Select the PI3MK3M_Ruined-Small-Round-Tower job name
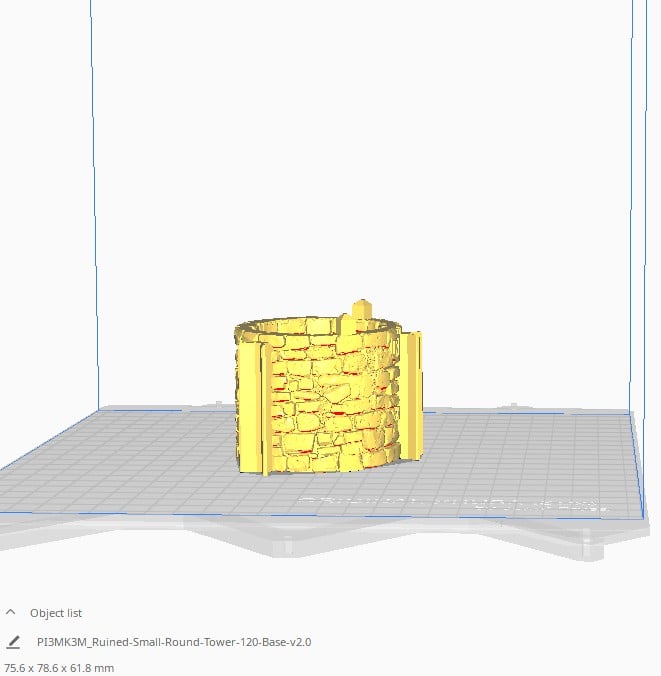This screenshot has height=676, width=661. (x=174, y=642)
